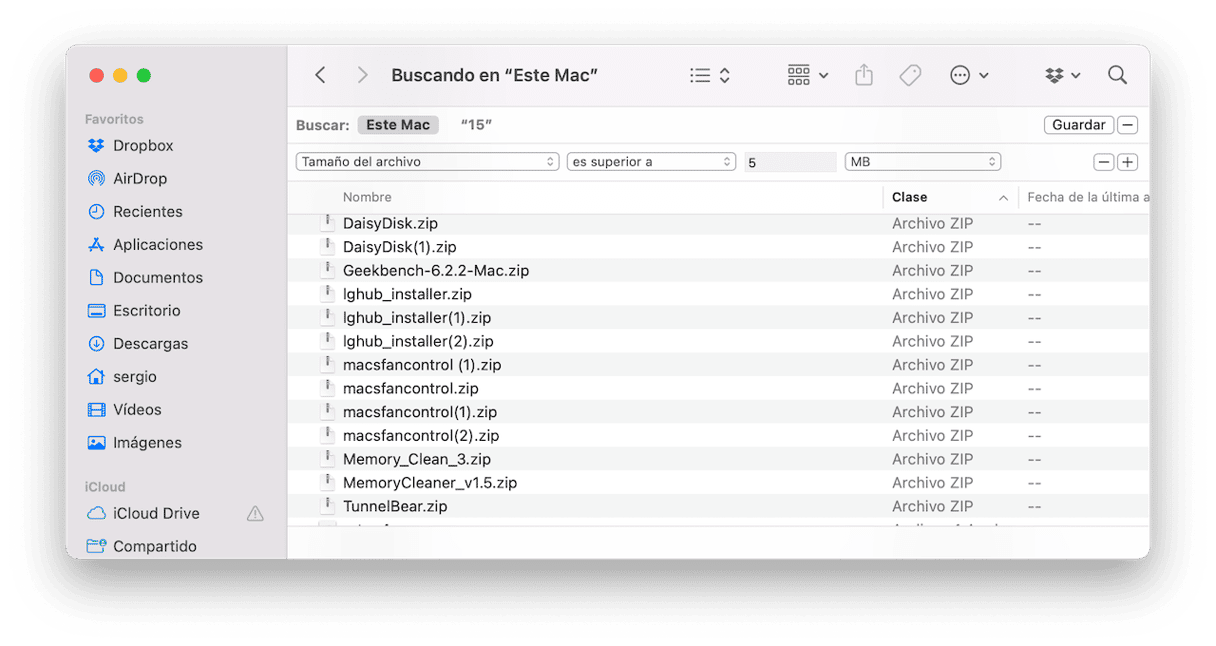Open Compartido in the sidebar
Image resolution: width=1216 pixels, height=646 pixels.
[x=155, y=546]
